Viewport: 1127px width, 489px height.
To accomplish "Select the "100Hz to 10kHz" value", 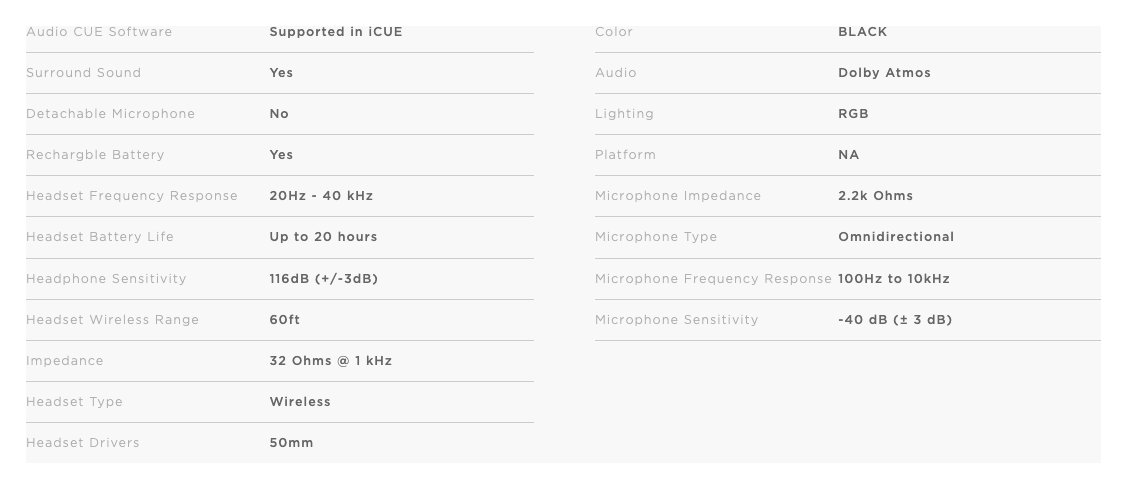I will [x=893, y=279].
